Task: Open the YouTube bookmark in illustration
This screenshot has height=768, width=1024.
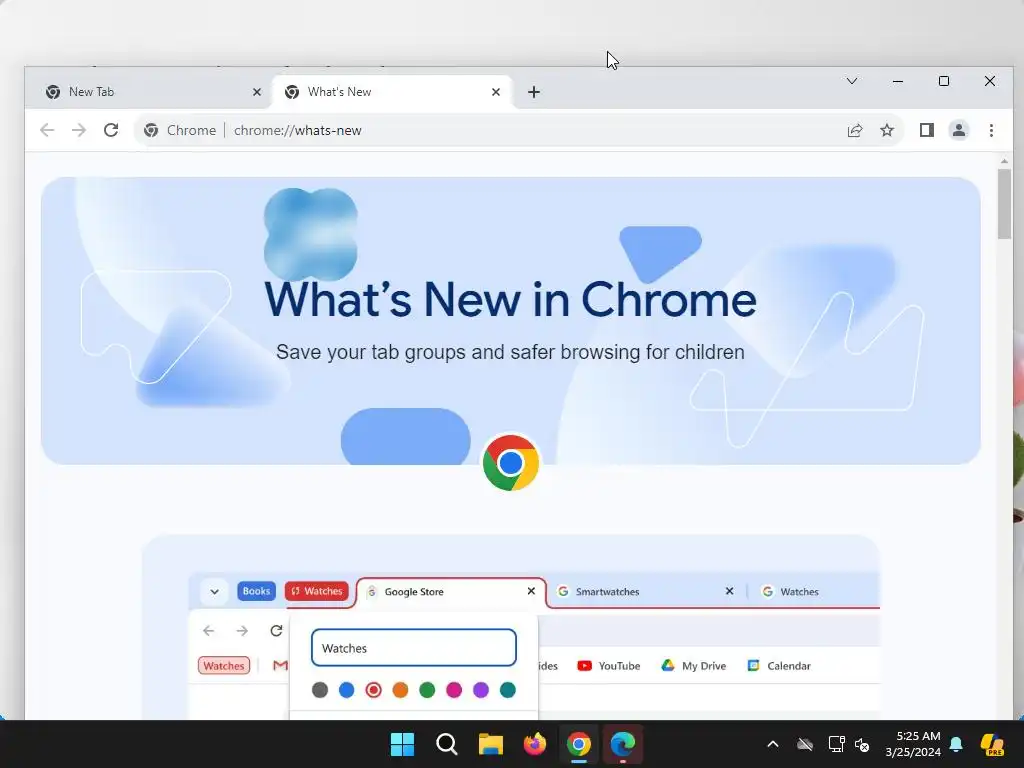Action: point(609,665)
